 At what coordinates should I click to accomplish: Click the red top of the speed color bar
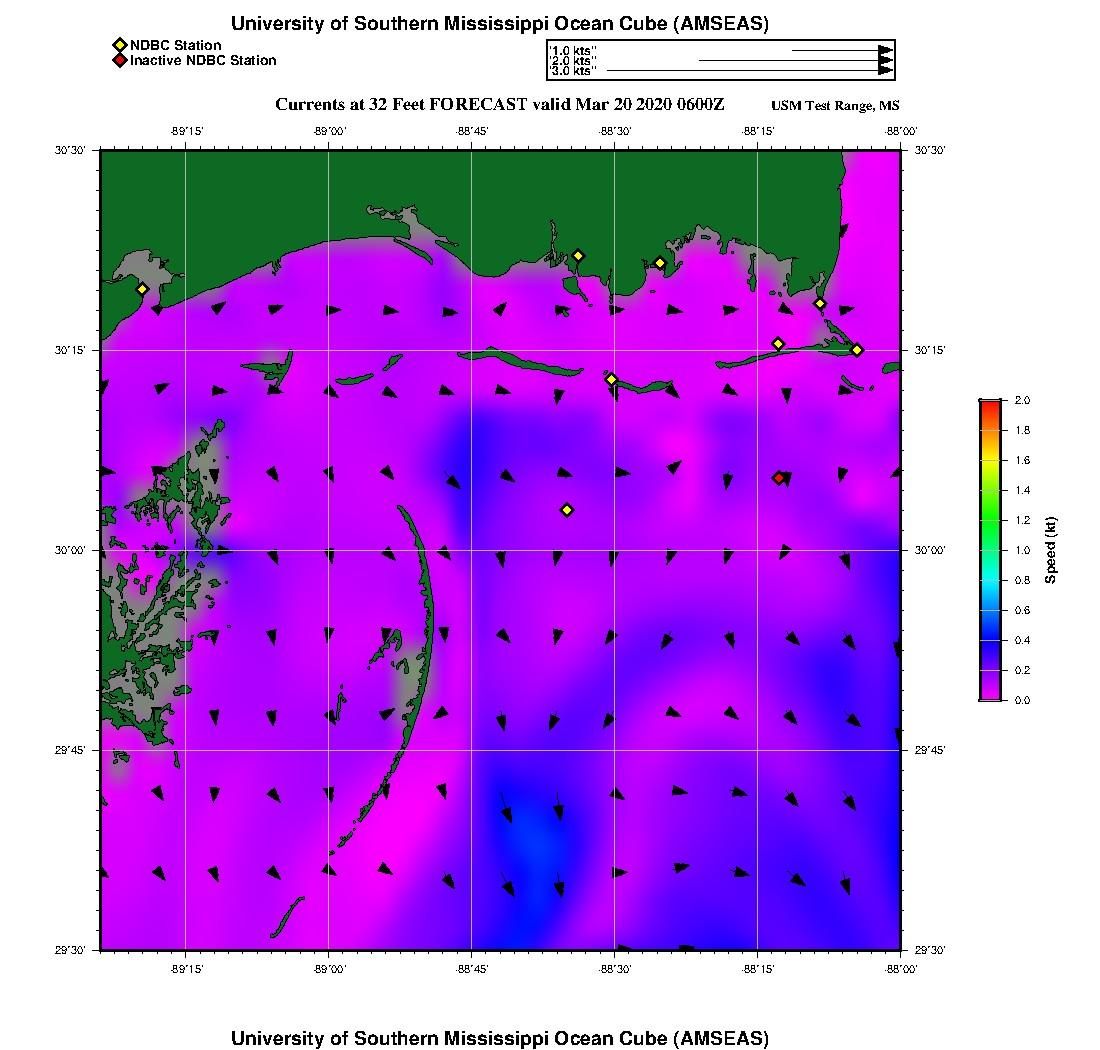pos(990,404)
